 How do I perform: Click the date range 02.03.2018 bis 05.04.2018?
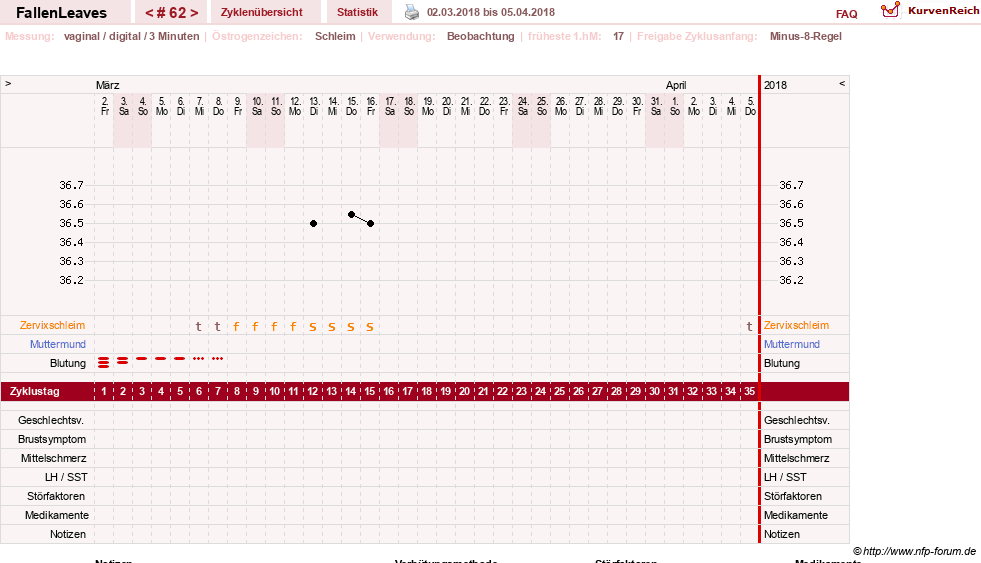point(490,12)
